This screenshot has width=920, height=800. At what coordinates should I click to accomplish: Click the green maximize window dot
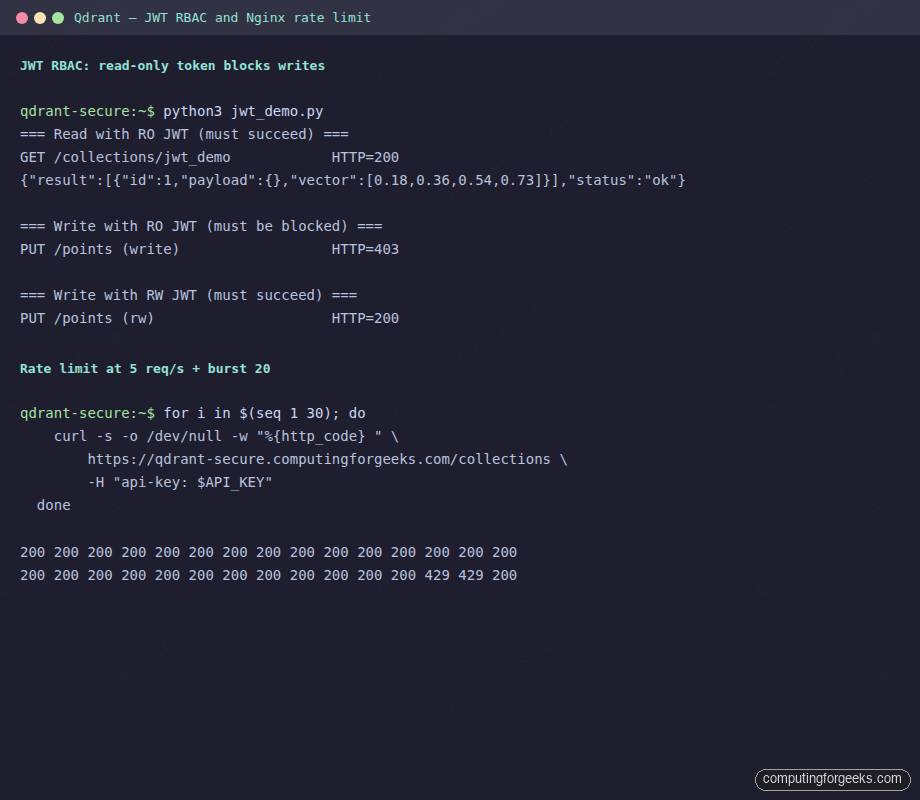coord(58,18)
